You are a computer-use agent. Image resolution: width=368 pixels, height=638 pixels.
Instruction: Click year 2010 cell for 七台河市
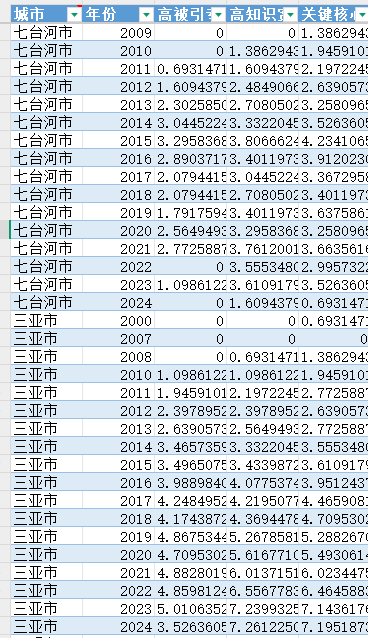coord(118,50)
